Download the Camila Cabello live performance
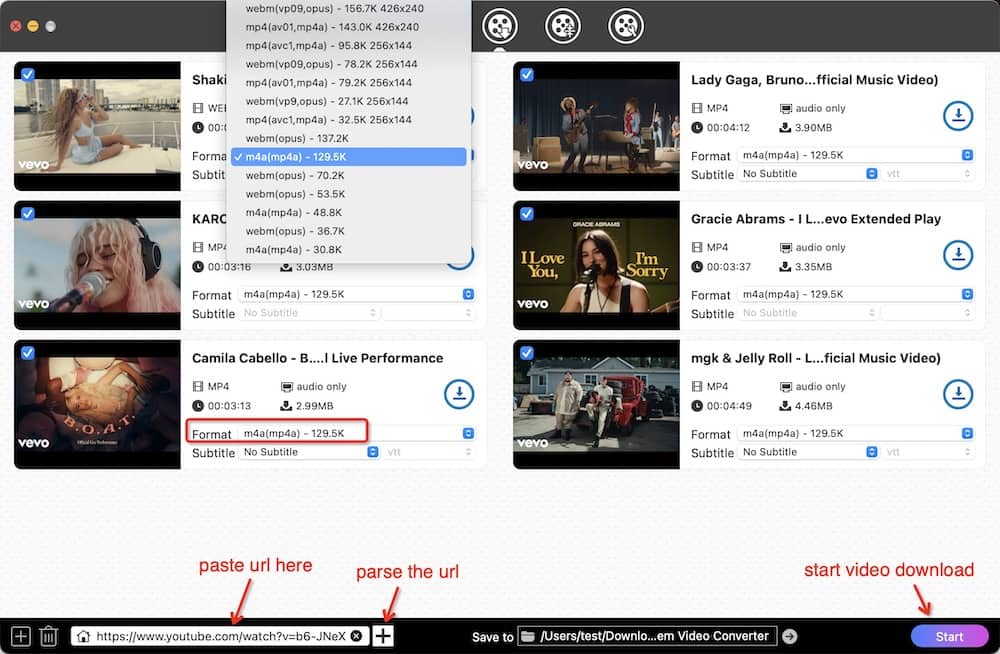Screen dimensions: 1000x654 [x=459, y=394]
